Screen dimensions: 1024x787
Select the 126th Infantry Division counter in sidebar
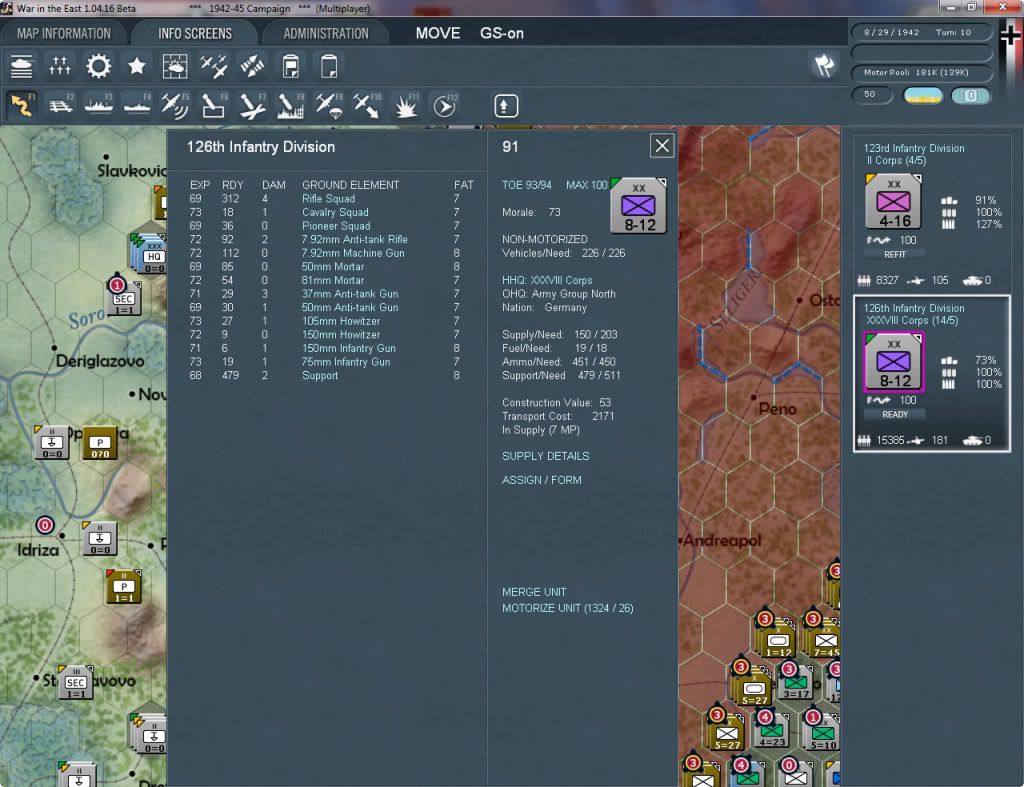(893, 362)
